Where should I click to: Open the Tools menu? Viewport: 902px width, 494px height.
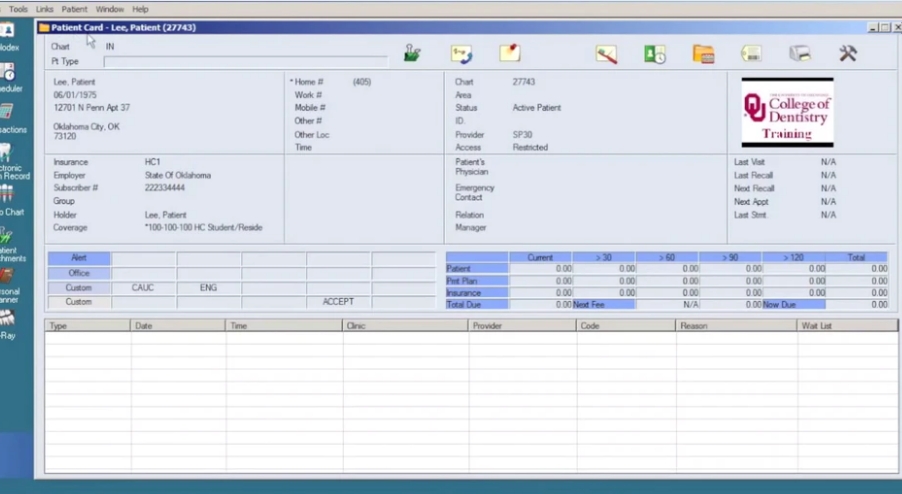point(18,9)
